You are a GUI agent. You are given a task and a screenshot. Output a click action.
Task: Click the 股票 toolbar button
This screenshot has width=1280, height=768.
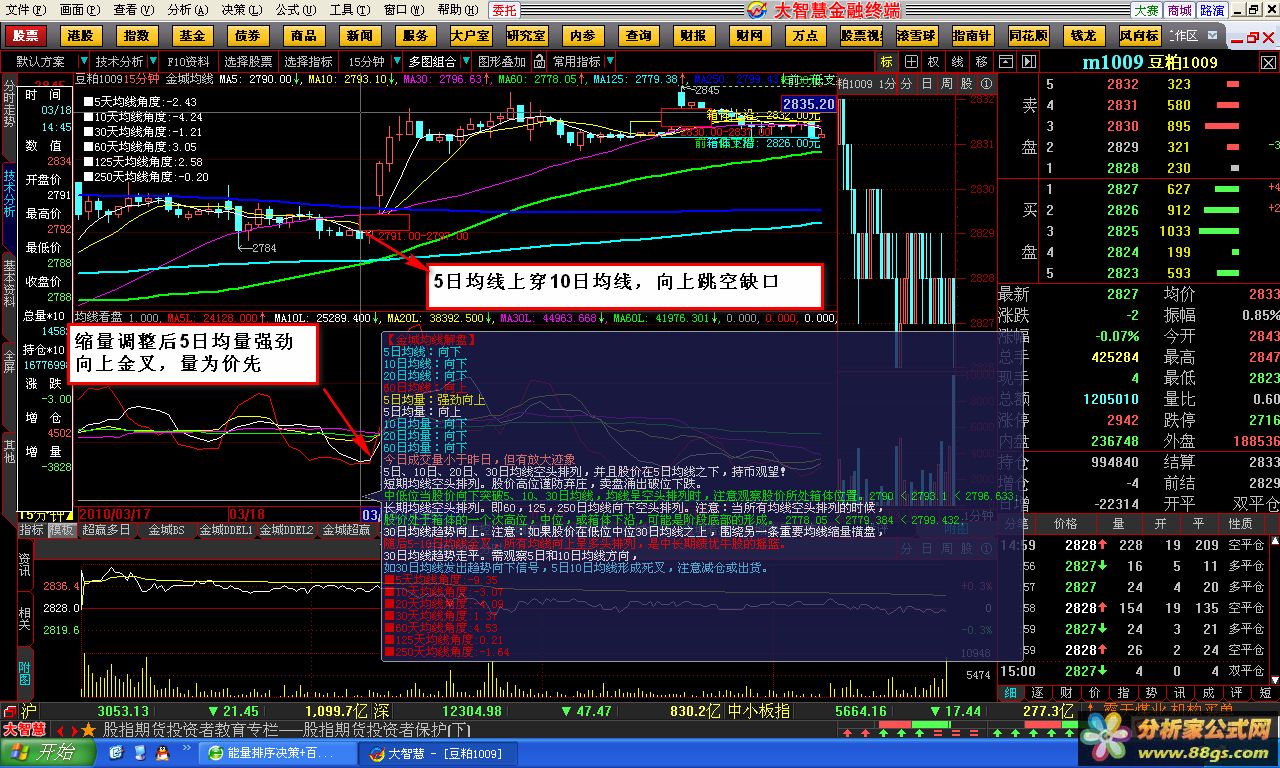pos(26,36)
